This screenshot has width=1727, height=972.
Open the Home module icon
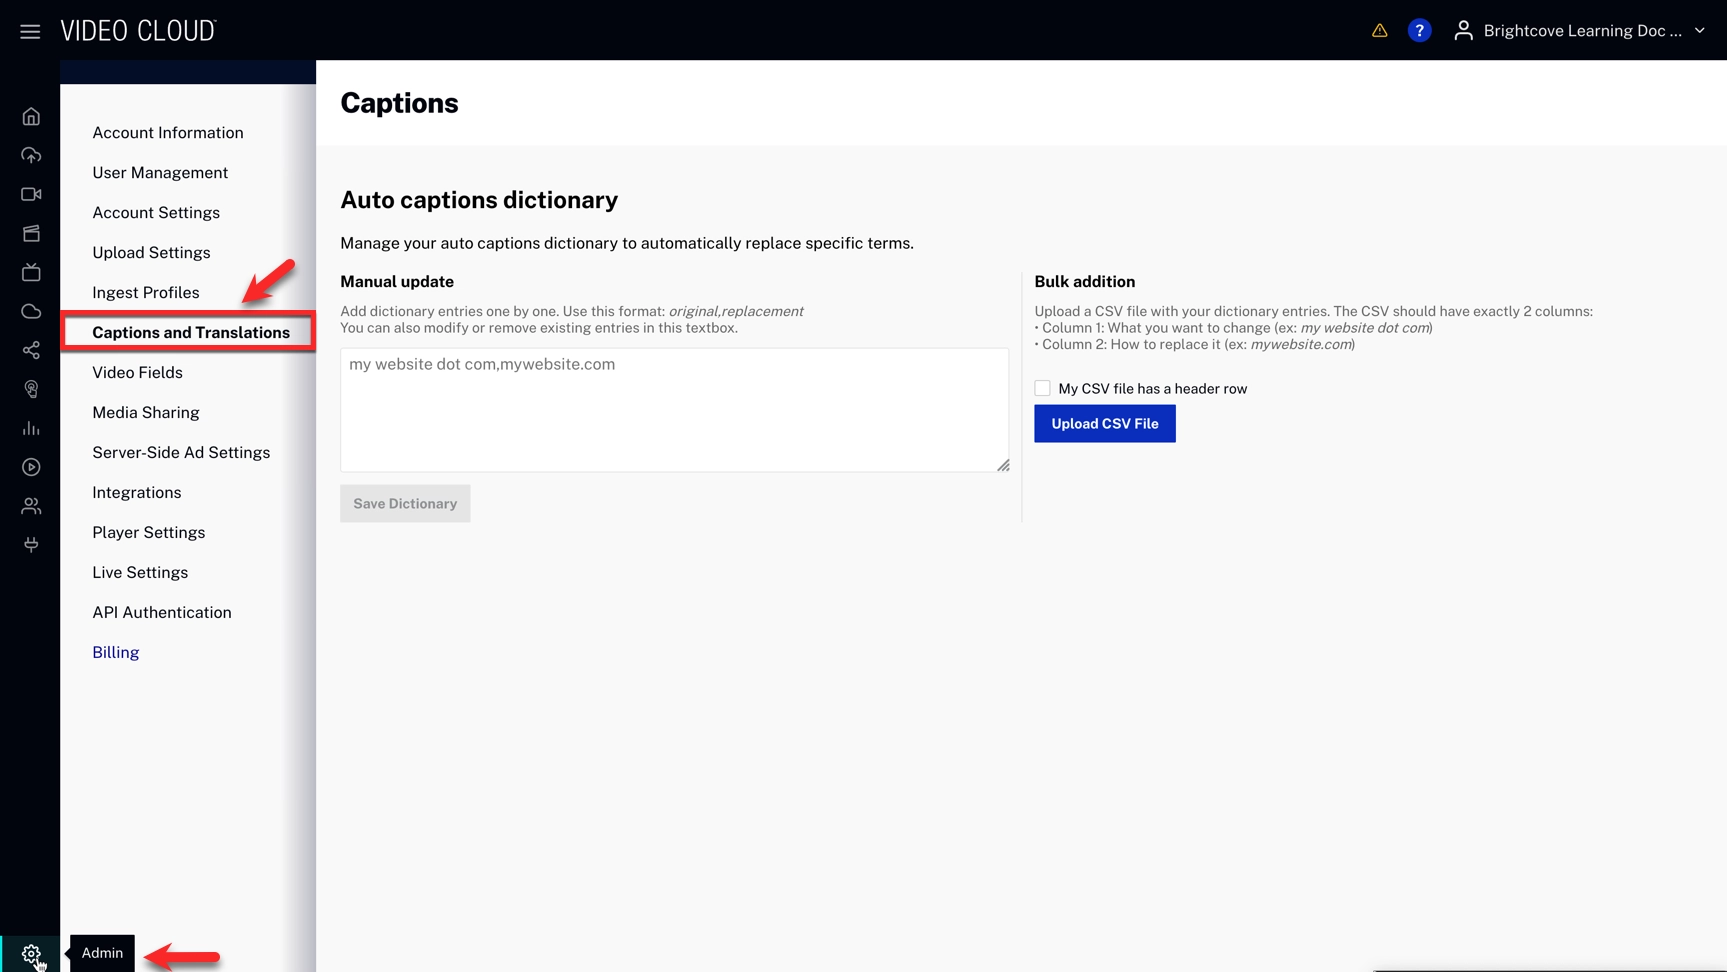point(31,117)
